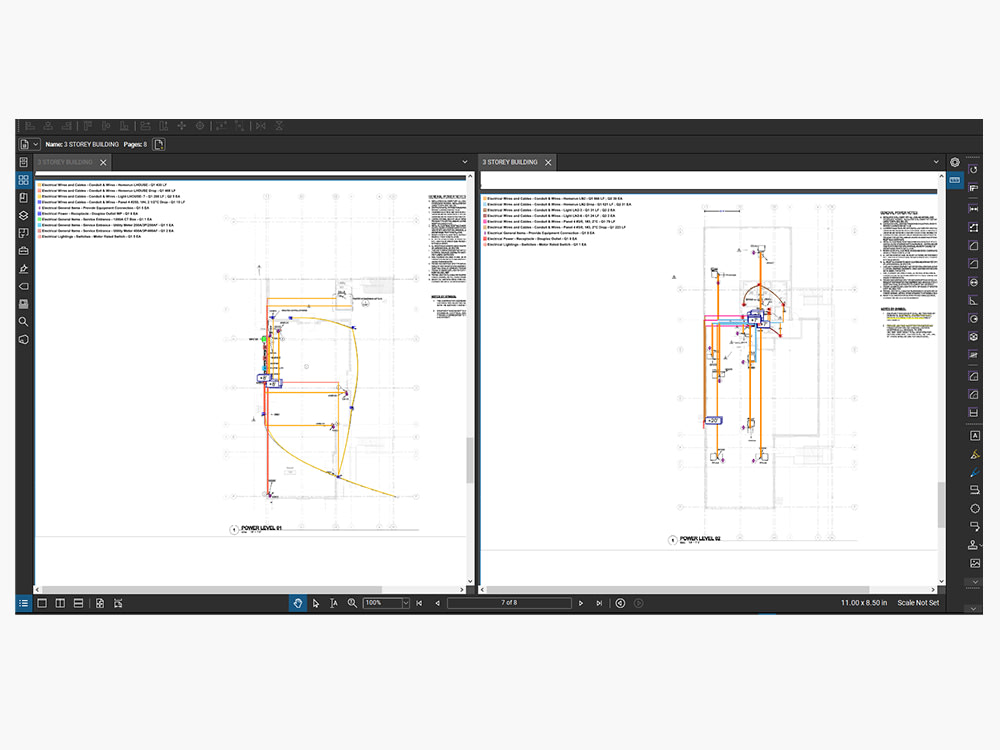Go to the next page
Image resolution: width=1000 pixels, height=750 pixels.
click(x=580, y=603)
